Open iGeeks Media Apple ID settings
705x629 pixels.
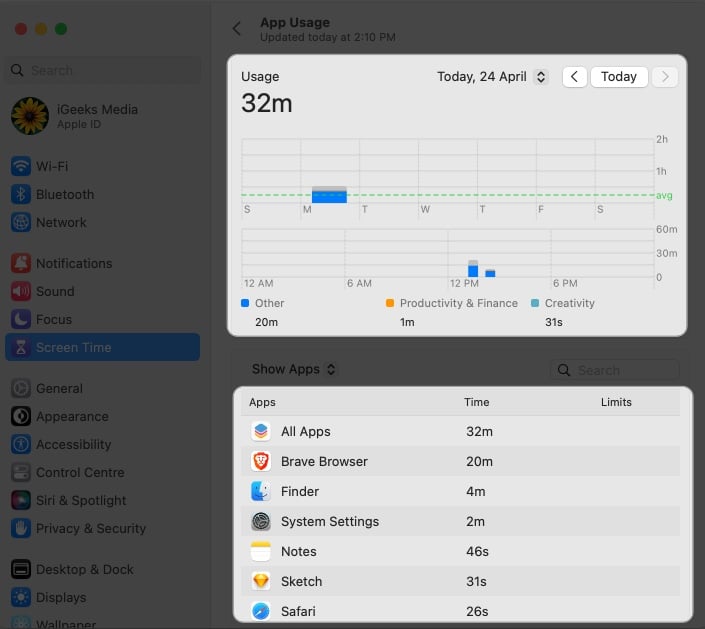point(103,116)
